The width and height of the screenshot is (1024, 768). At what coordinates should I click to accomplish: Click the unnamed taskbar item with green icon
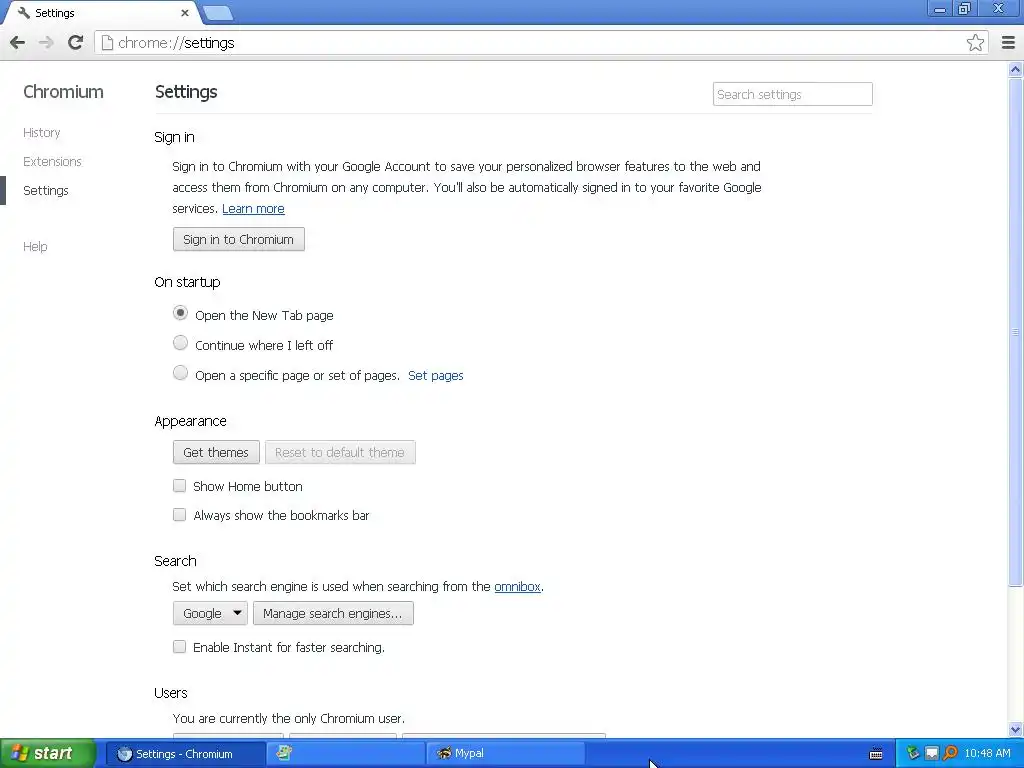345,754
